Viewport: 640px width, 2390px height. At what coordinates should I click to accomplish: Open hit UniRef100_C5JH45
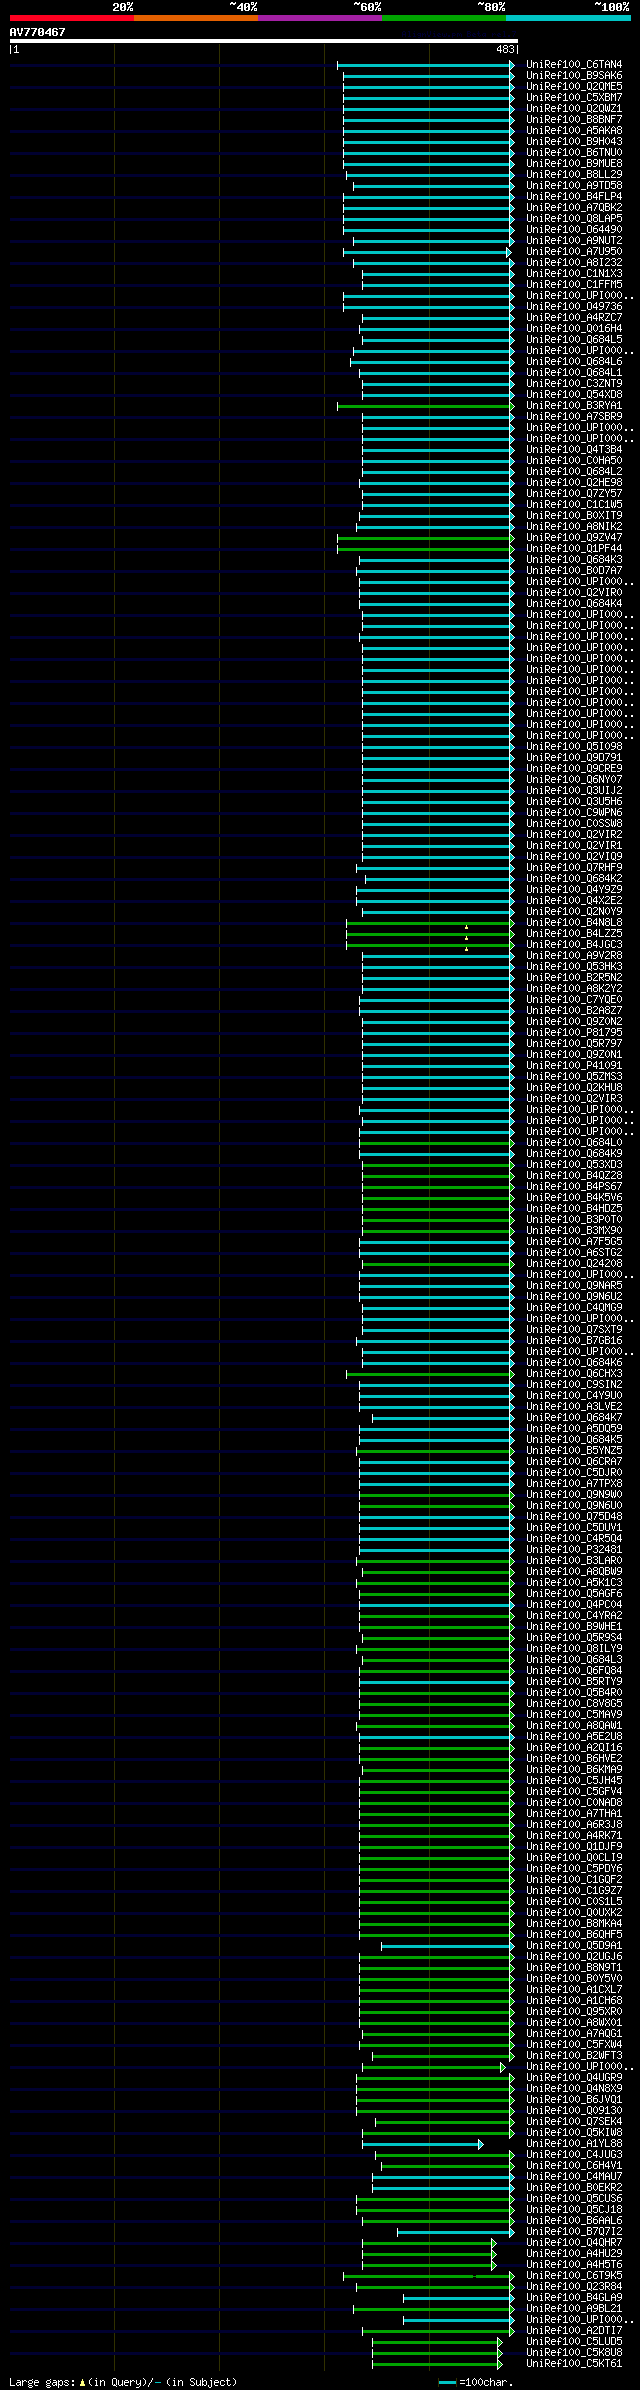pos(574,1781)
